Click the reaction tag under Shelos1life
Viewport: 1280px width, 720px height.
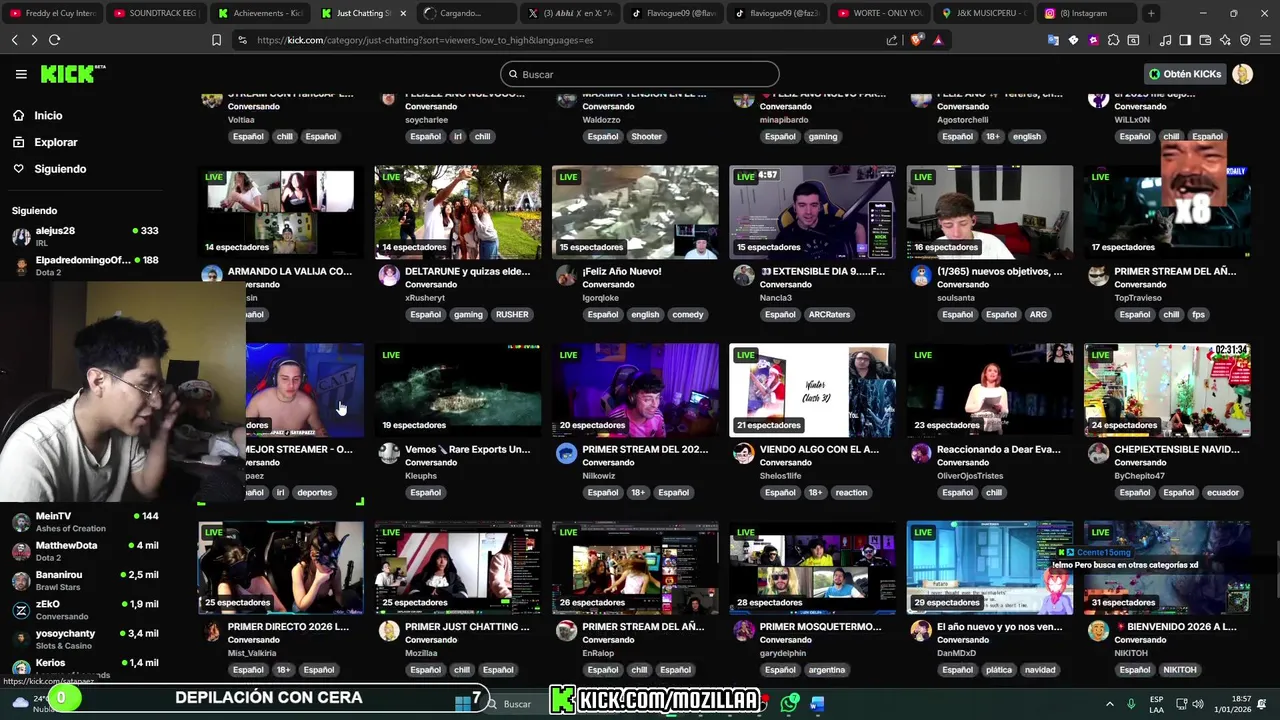click(851, 492)
